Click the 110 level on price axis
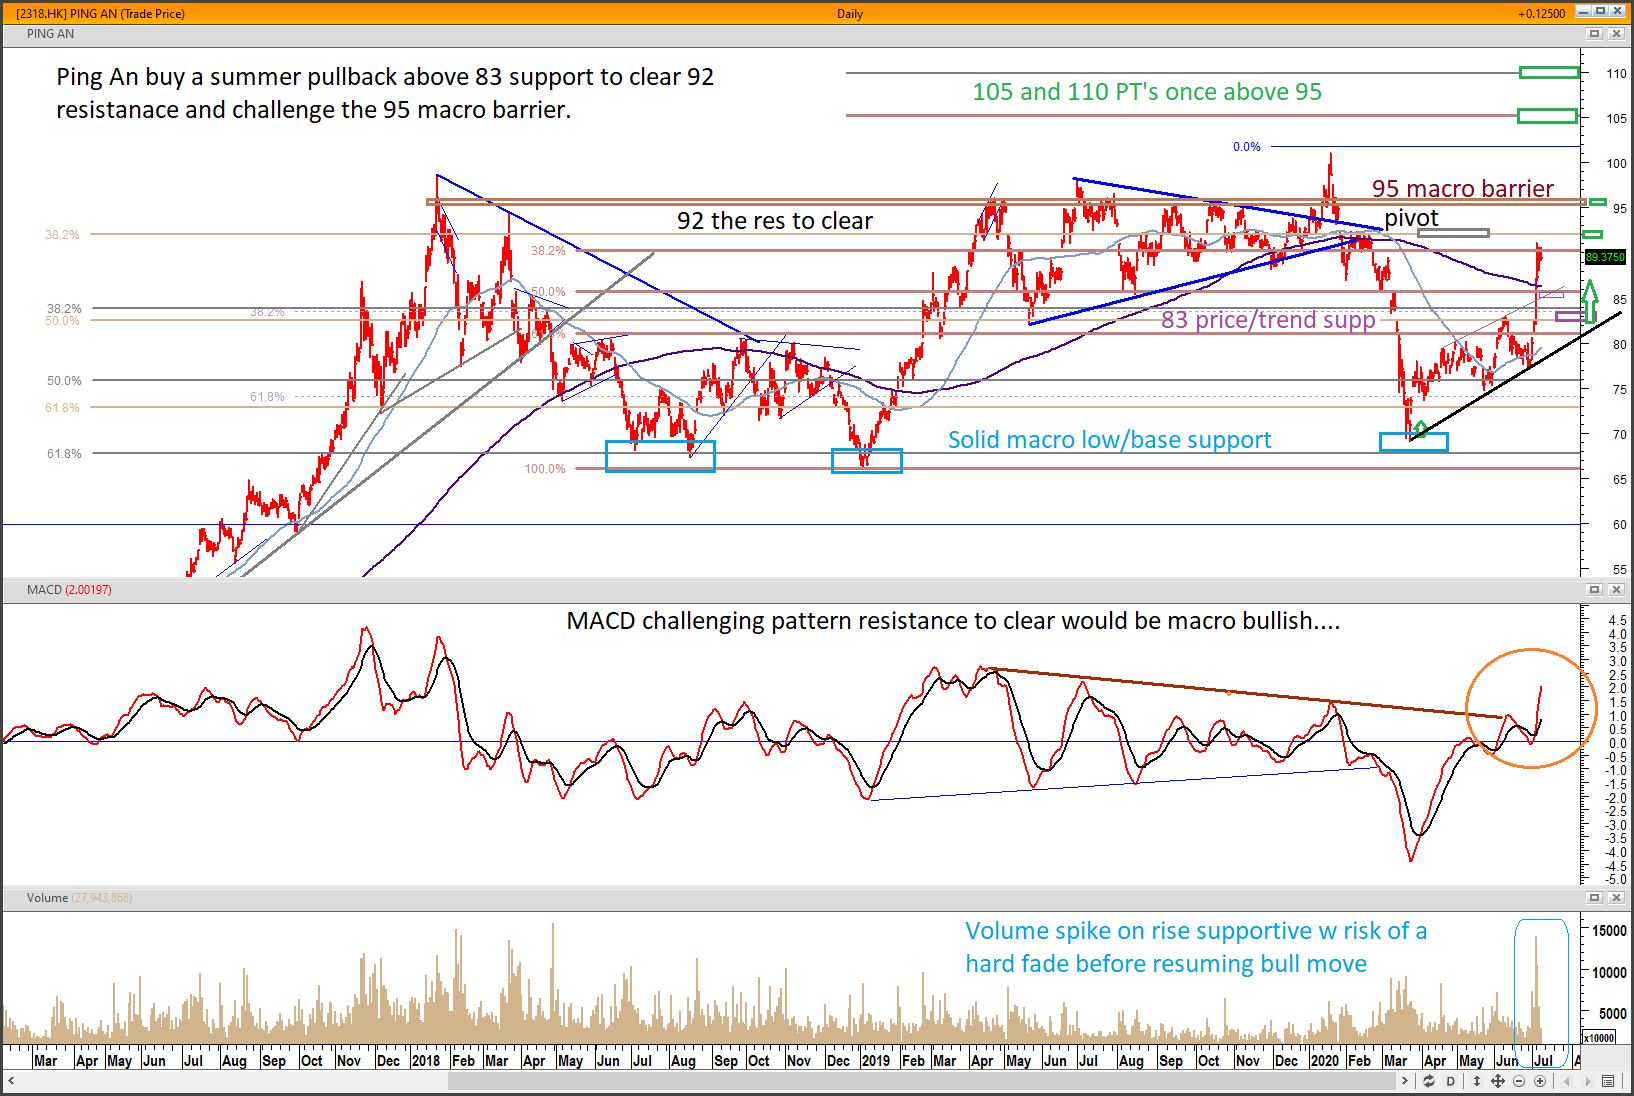 coord(1616,74)
